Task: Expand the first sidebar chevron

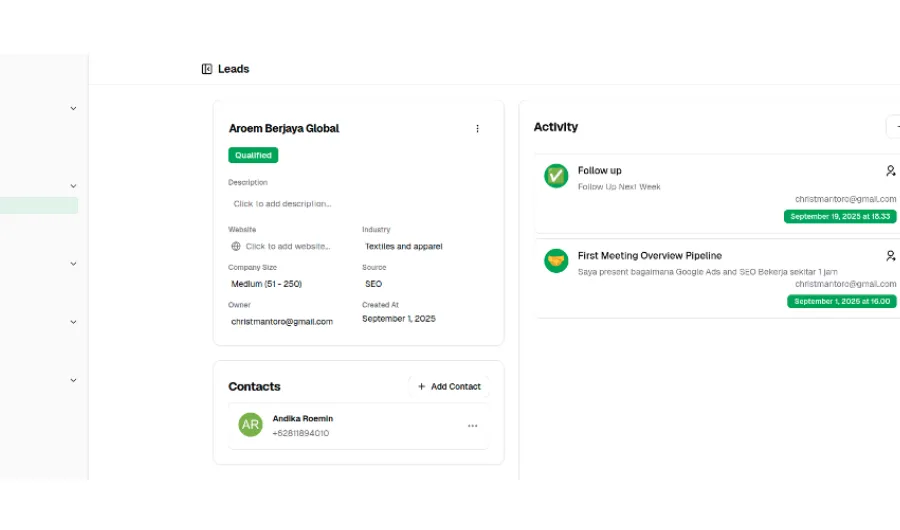Action: 73,109
